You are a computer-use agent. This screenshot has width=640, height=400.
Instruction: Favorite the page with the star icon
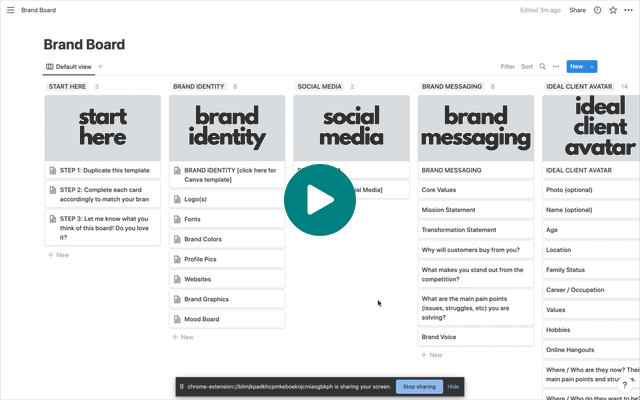coord(613,10)
